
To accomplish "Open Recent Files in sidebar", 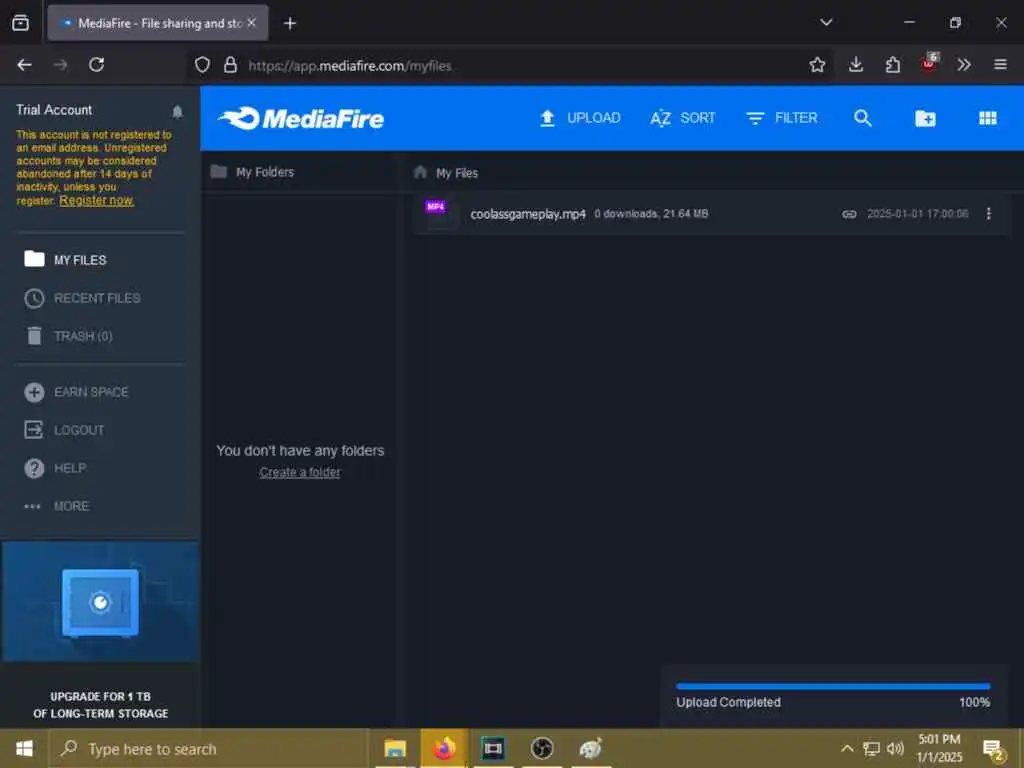I will pyautogui.click(x=82, y=298).
